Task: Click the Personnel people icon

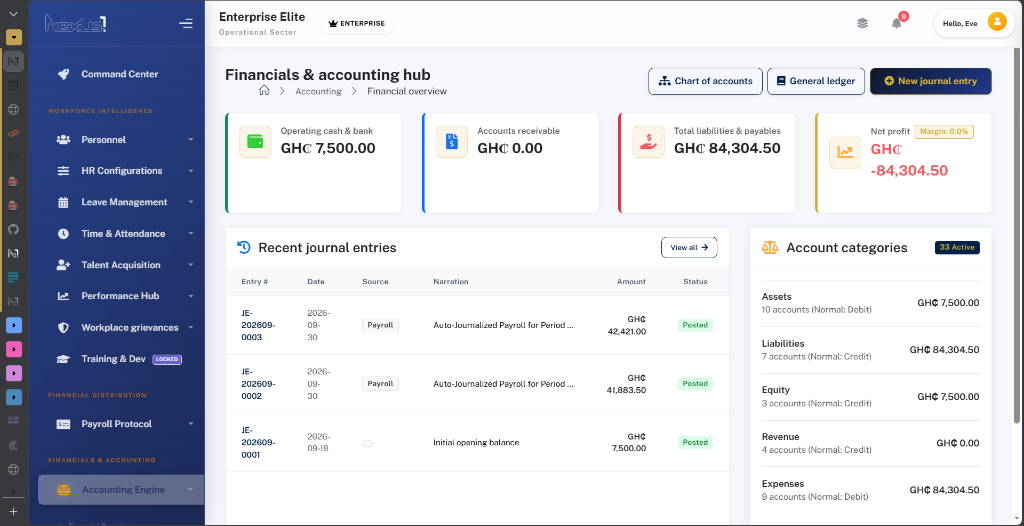Action: pyautogui.click(x=63, y=140)
